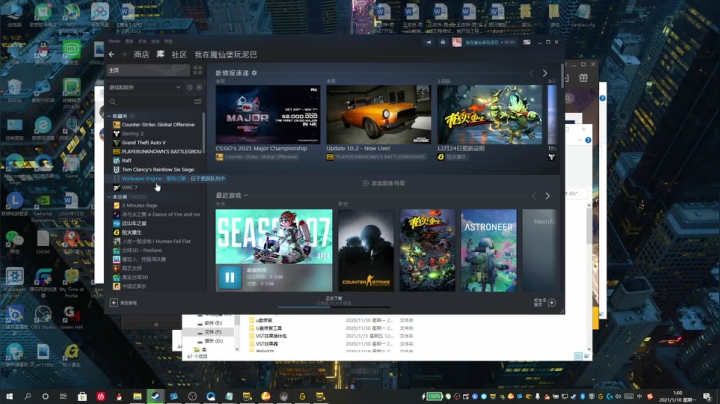This screenshot has width=720, height=404.
Task: Open downloads via 正在下载 status
Action: click(334, 299)
